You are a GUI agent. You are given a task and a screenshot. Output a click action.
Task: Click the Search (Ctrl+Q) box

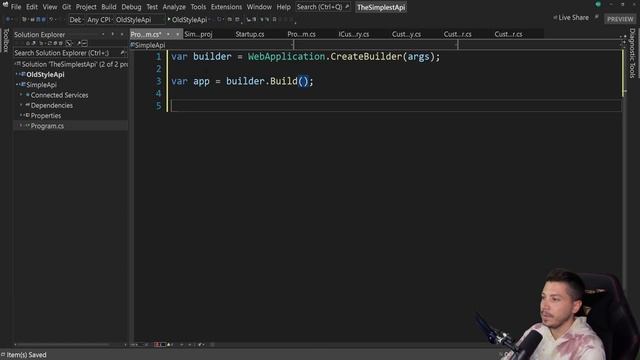click(322, 7)
